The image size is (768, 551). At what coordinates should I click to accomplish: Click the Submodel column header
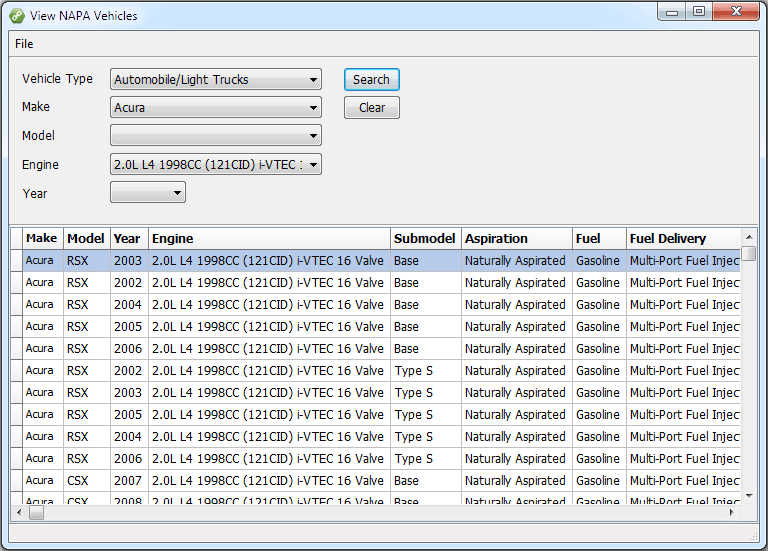[424, 239]
